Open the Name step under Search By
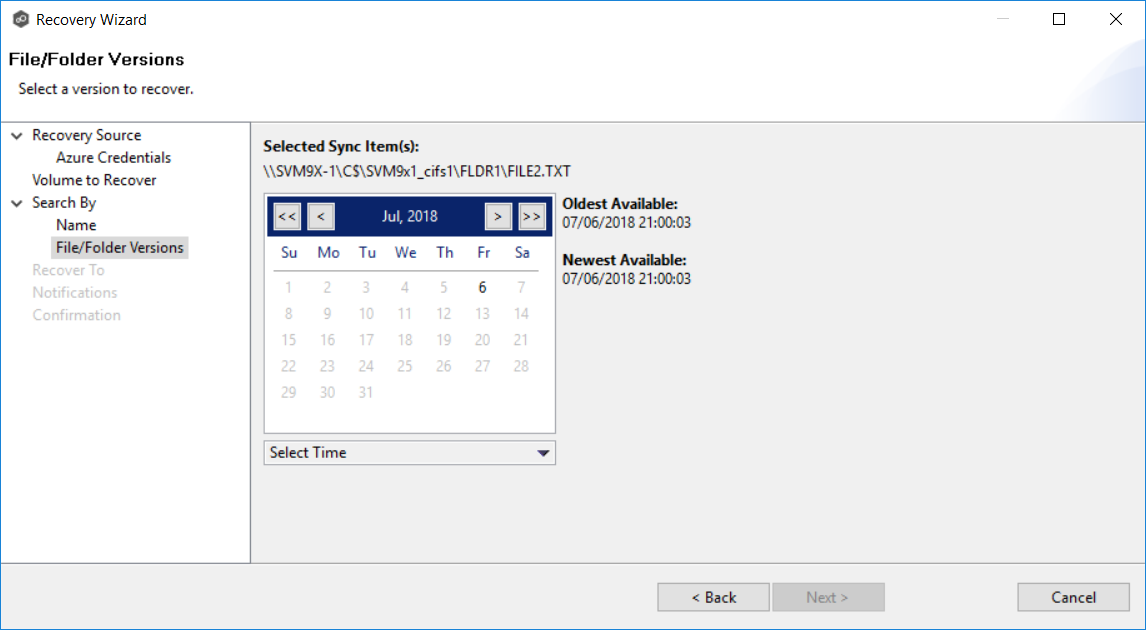The height and width of the screenshot is (630, 1146). (x=76, y=225)
